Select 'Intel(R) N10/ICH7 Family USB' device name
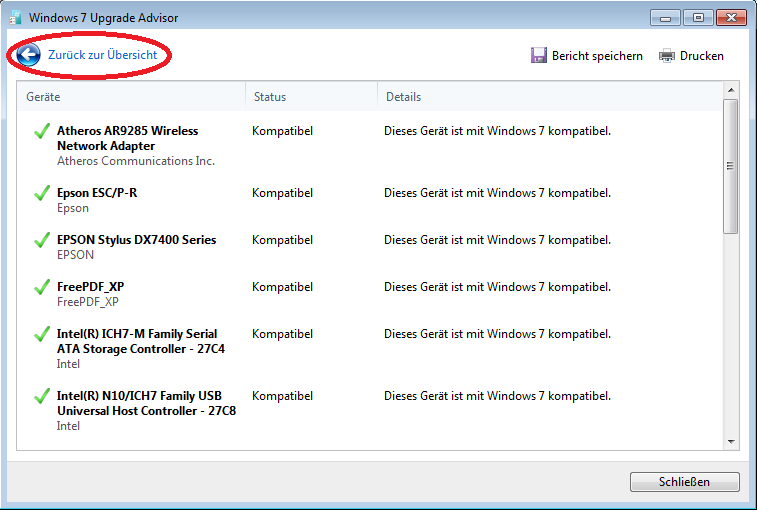Image resolution: width=758 pixels, height=511 pixels. tap(146, 403)
